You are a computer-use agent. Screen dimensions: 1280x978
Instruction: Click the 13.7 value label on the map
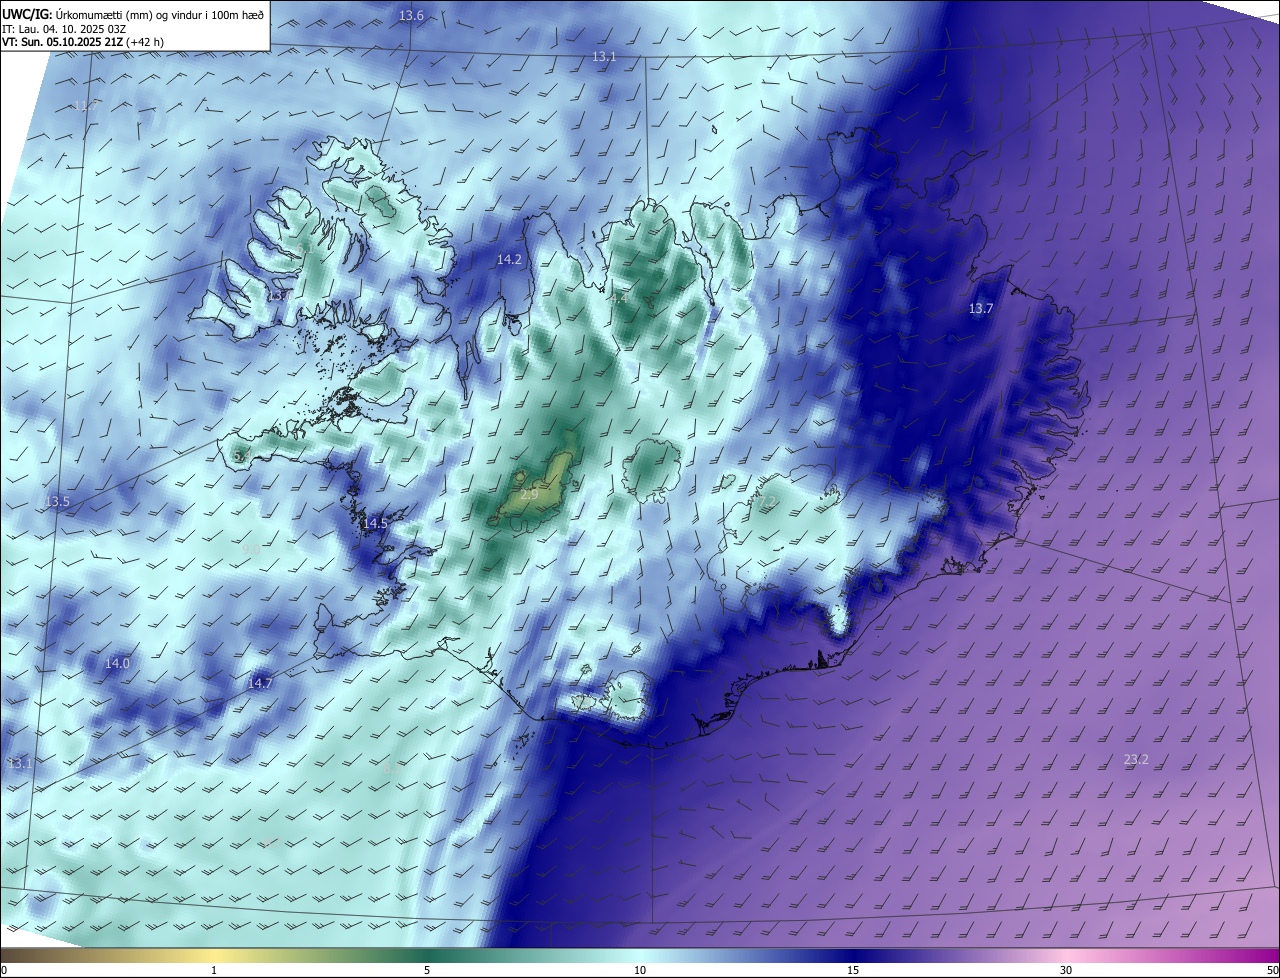click(981, 308)
